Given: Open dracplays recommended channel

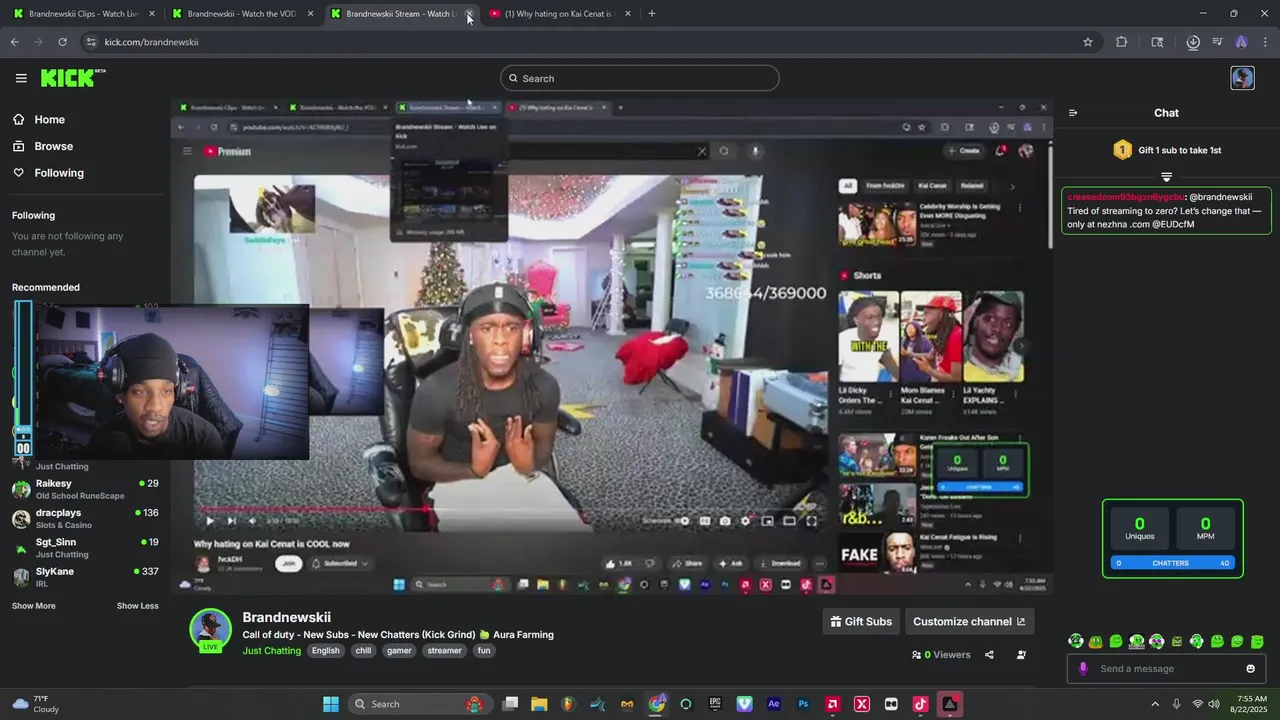Looking at the screenshot, I should pyautogui.click(x=85, y=518).
